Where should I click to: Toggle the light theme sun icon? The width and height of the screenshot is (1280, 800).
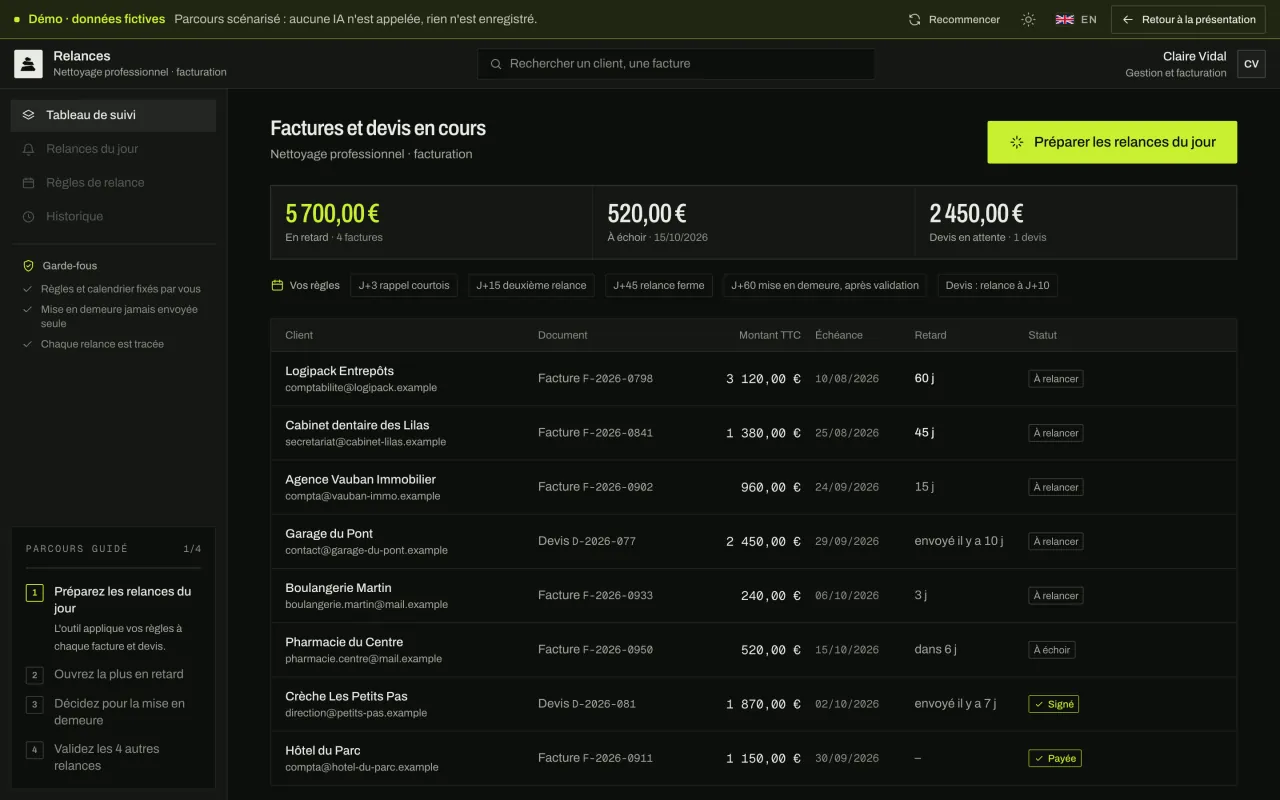point(1028,19)
